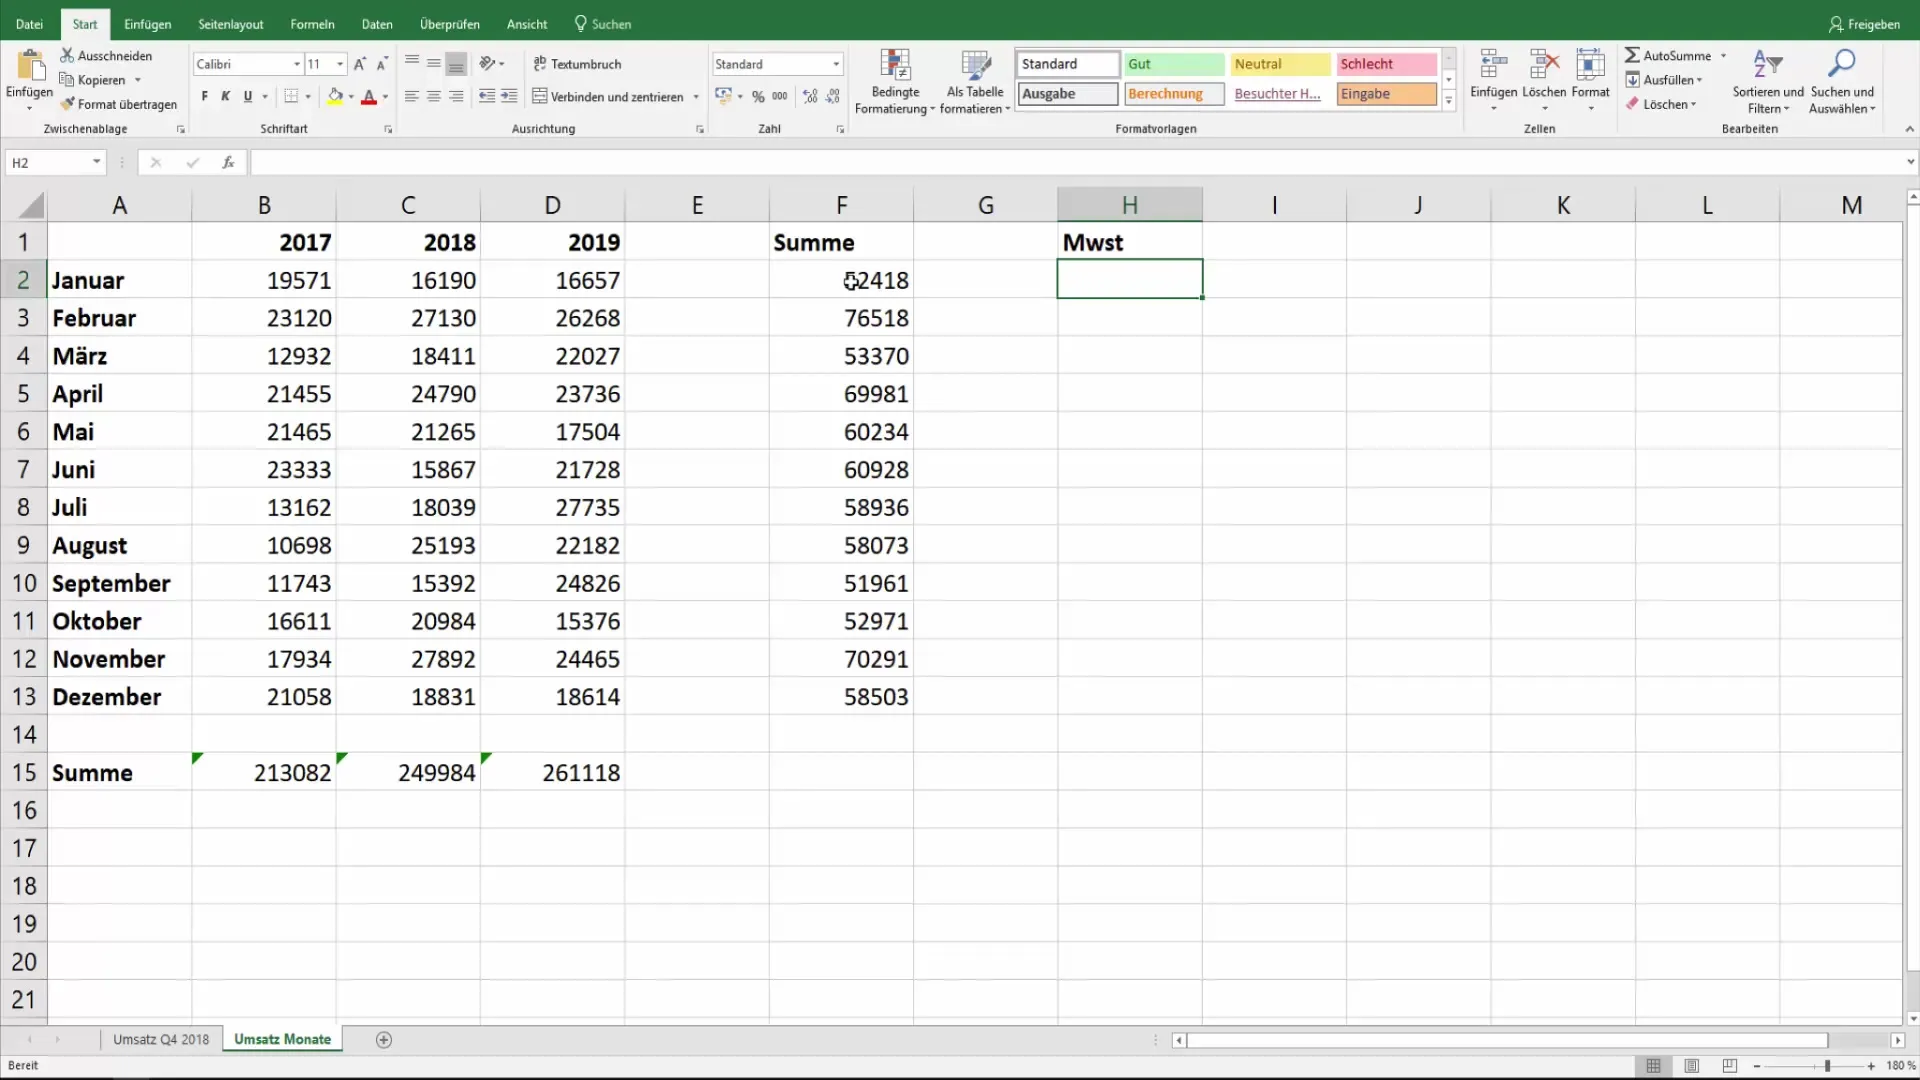Apply the Neutral cell style

pyautogui.click(x=1280, y=64)
